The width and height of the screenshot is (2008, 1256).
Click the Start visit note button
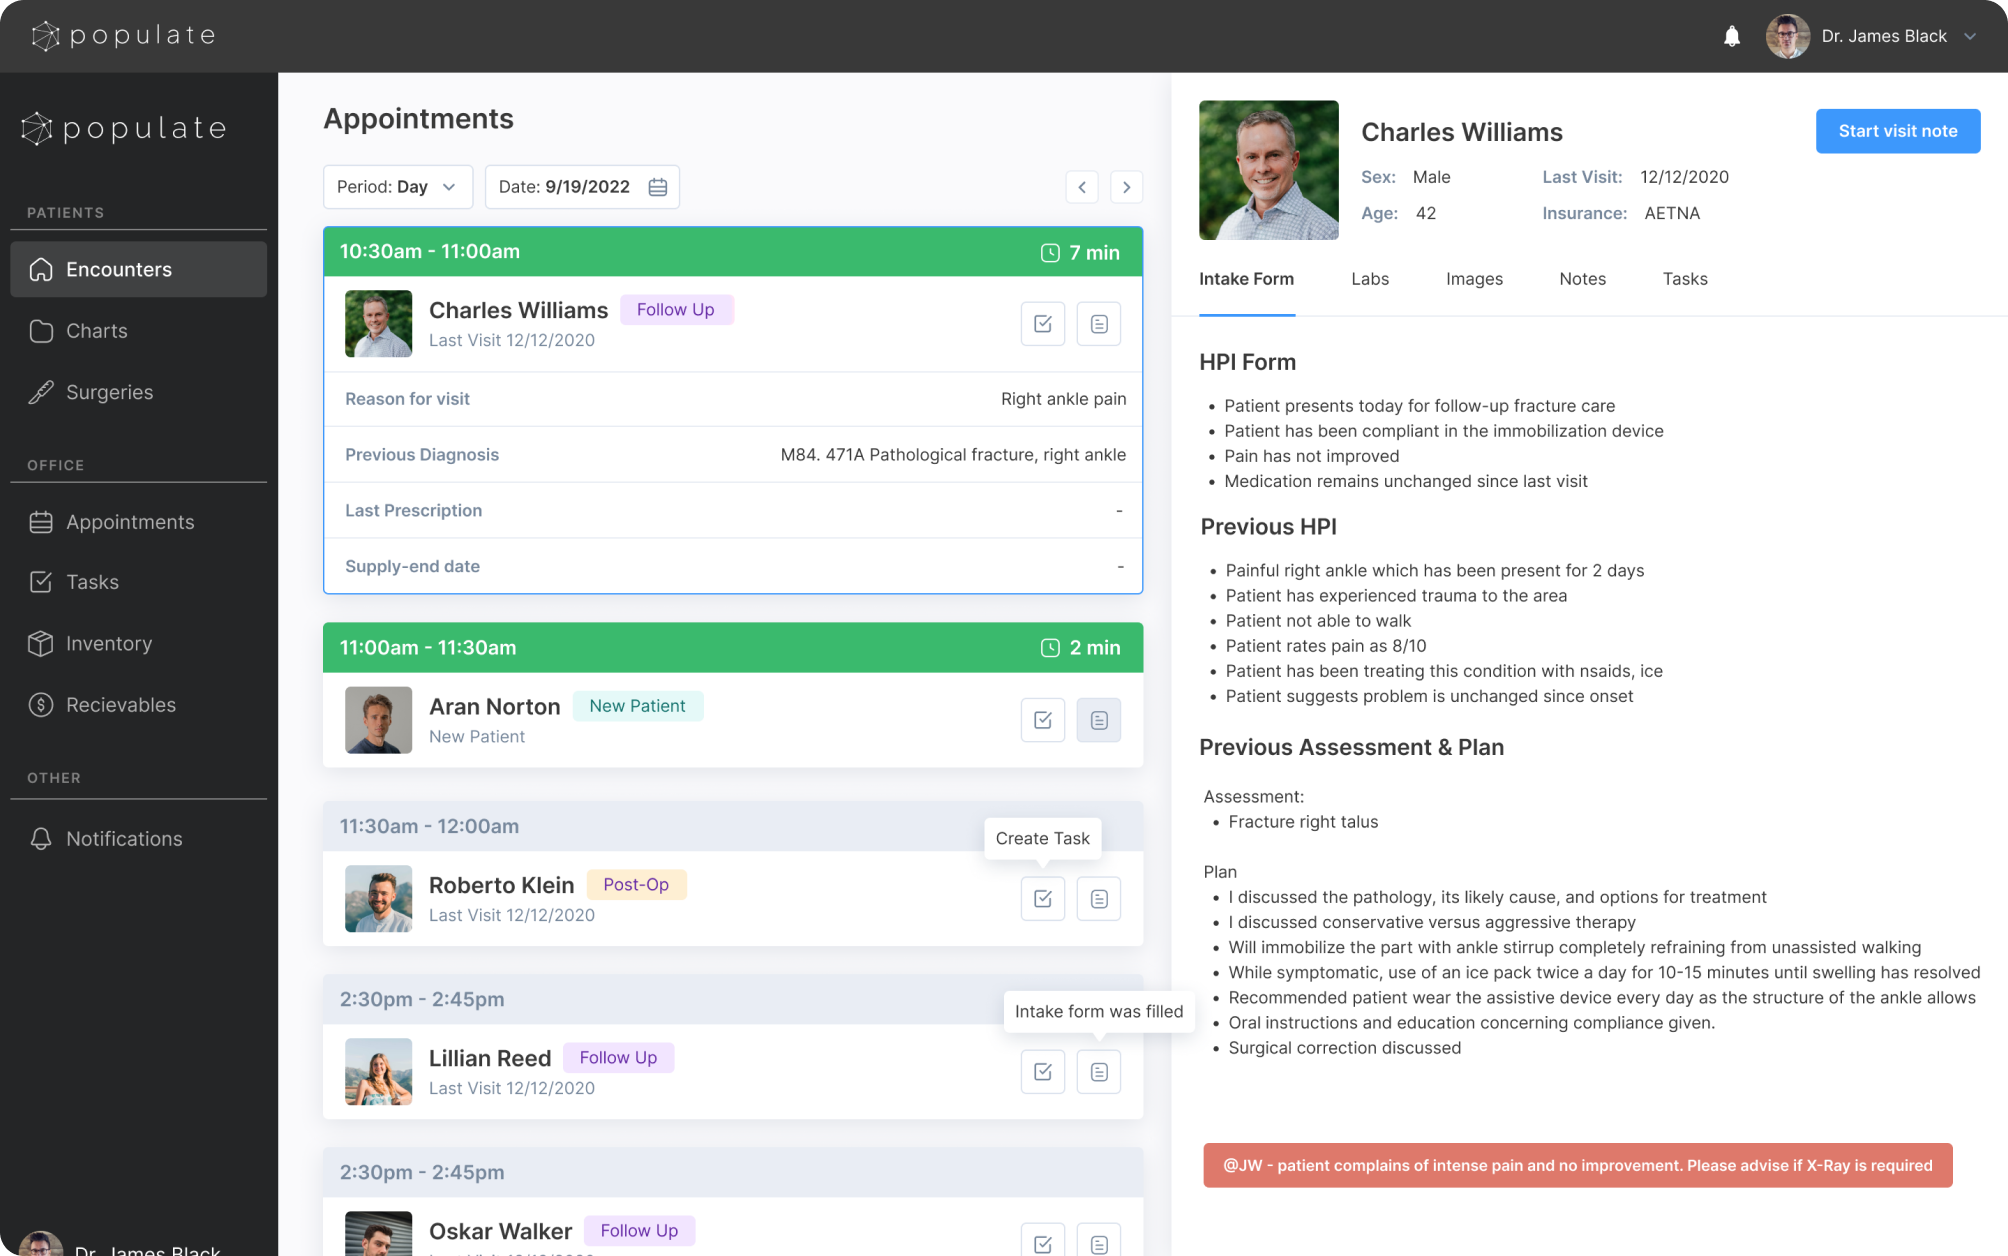[x=1896, y=131]
